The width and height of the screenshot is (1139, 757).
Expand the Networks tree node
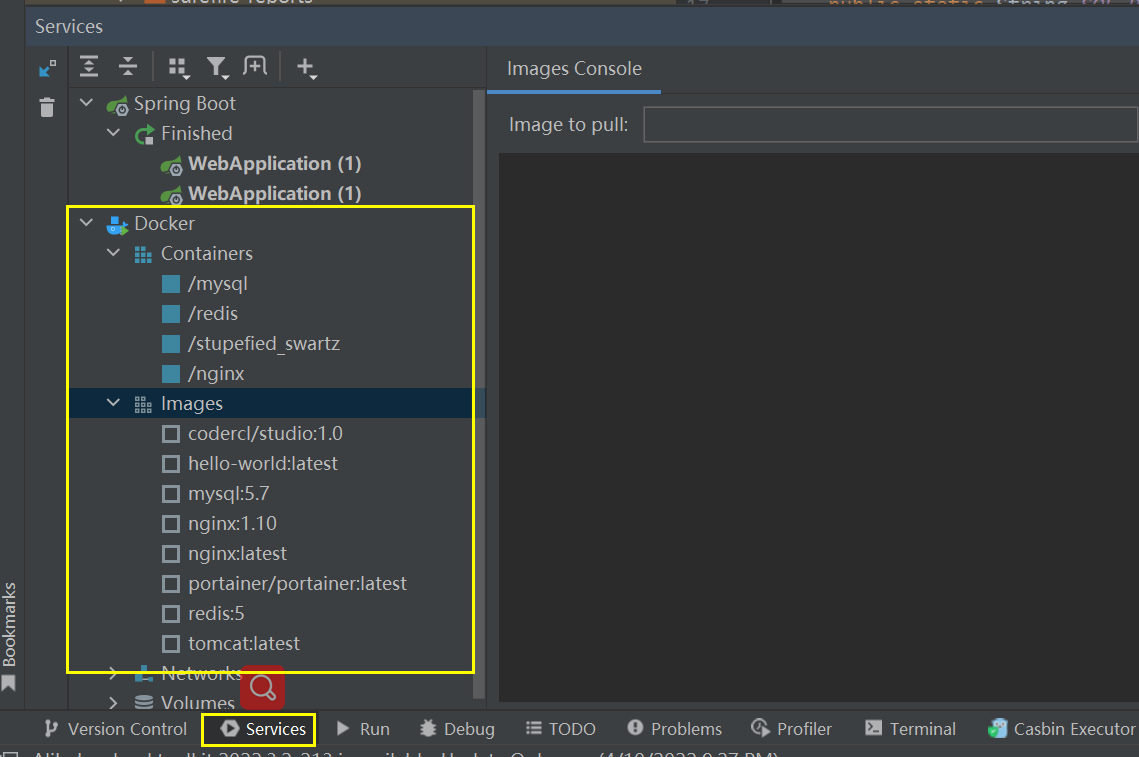[x=113, y=673]
